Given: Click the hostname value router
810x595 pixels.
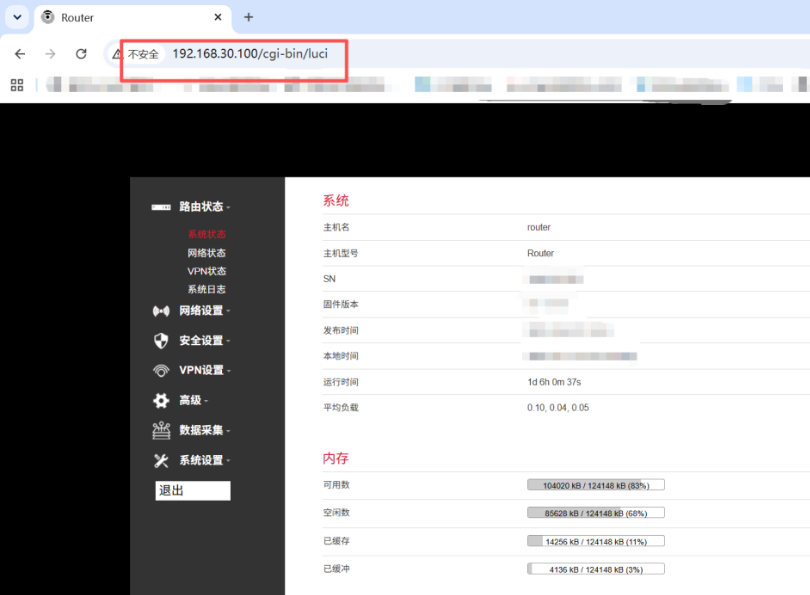Looking at the screenshot, I should 538,227.
